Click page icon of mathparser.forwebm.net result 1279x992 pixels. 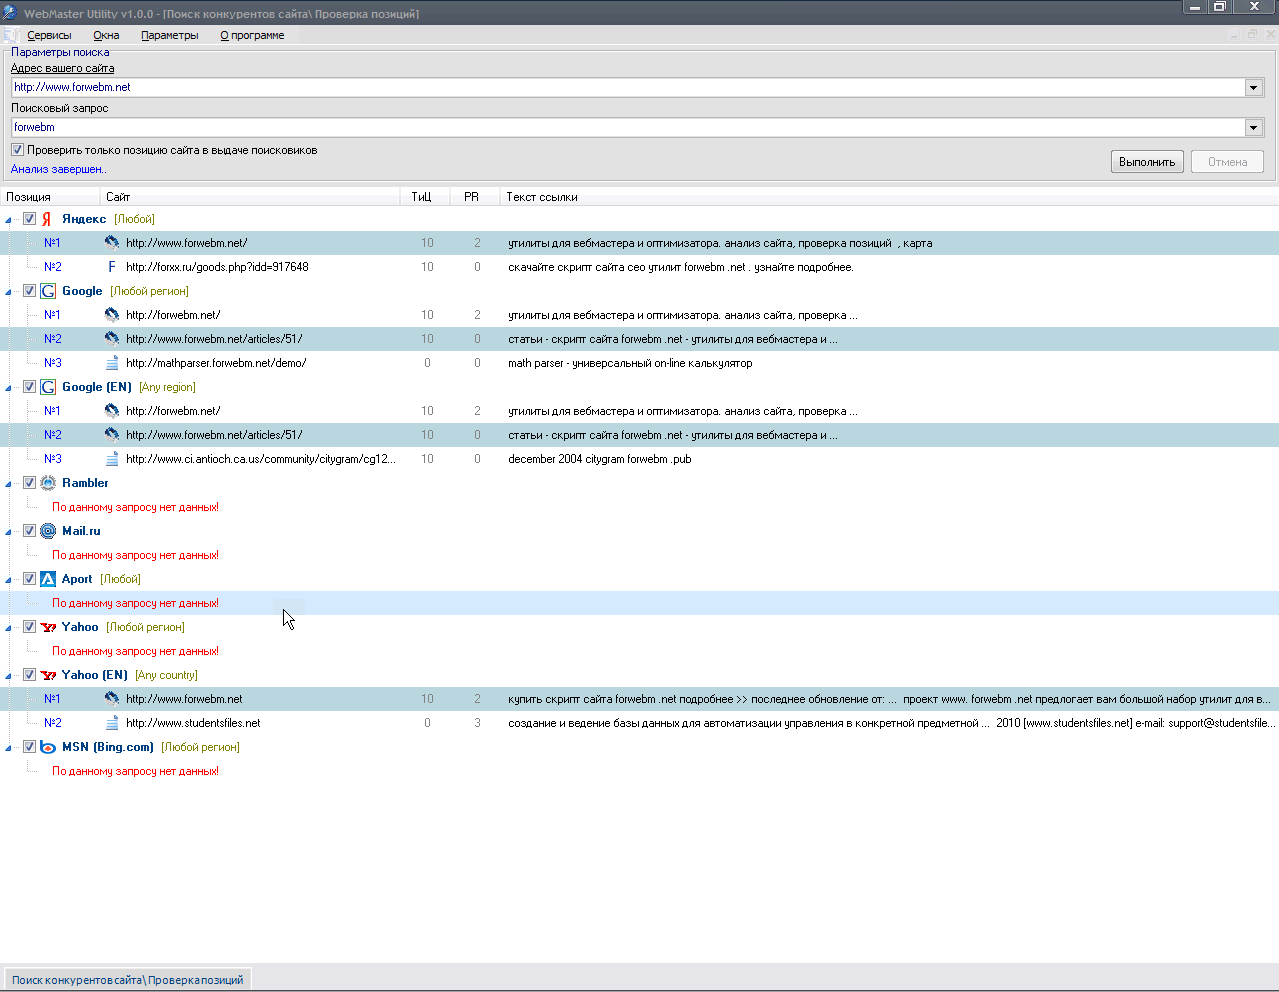(112, 363)
